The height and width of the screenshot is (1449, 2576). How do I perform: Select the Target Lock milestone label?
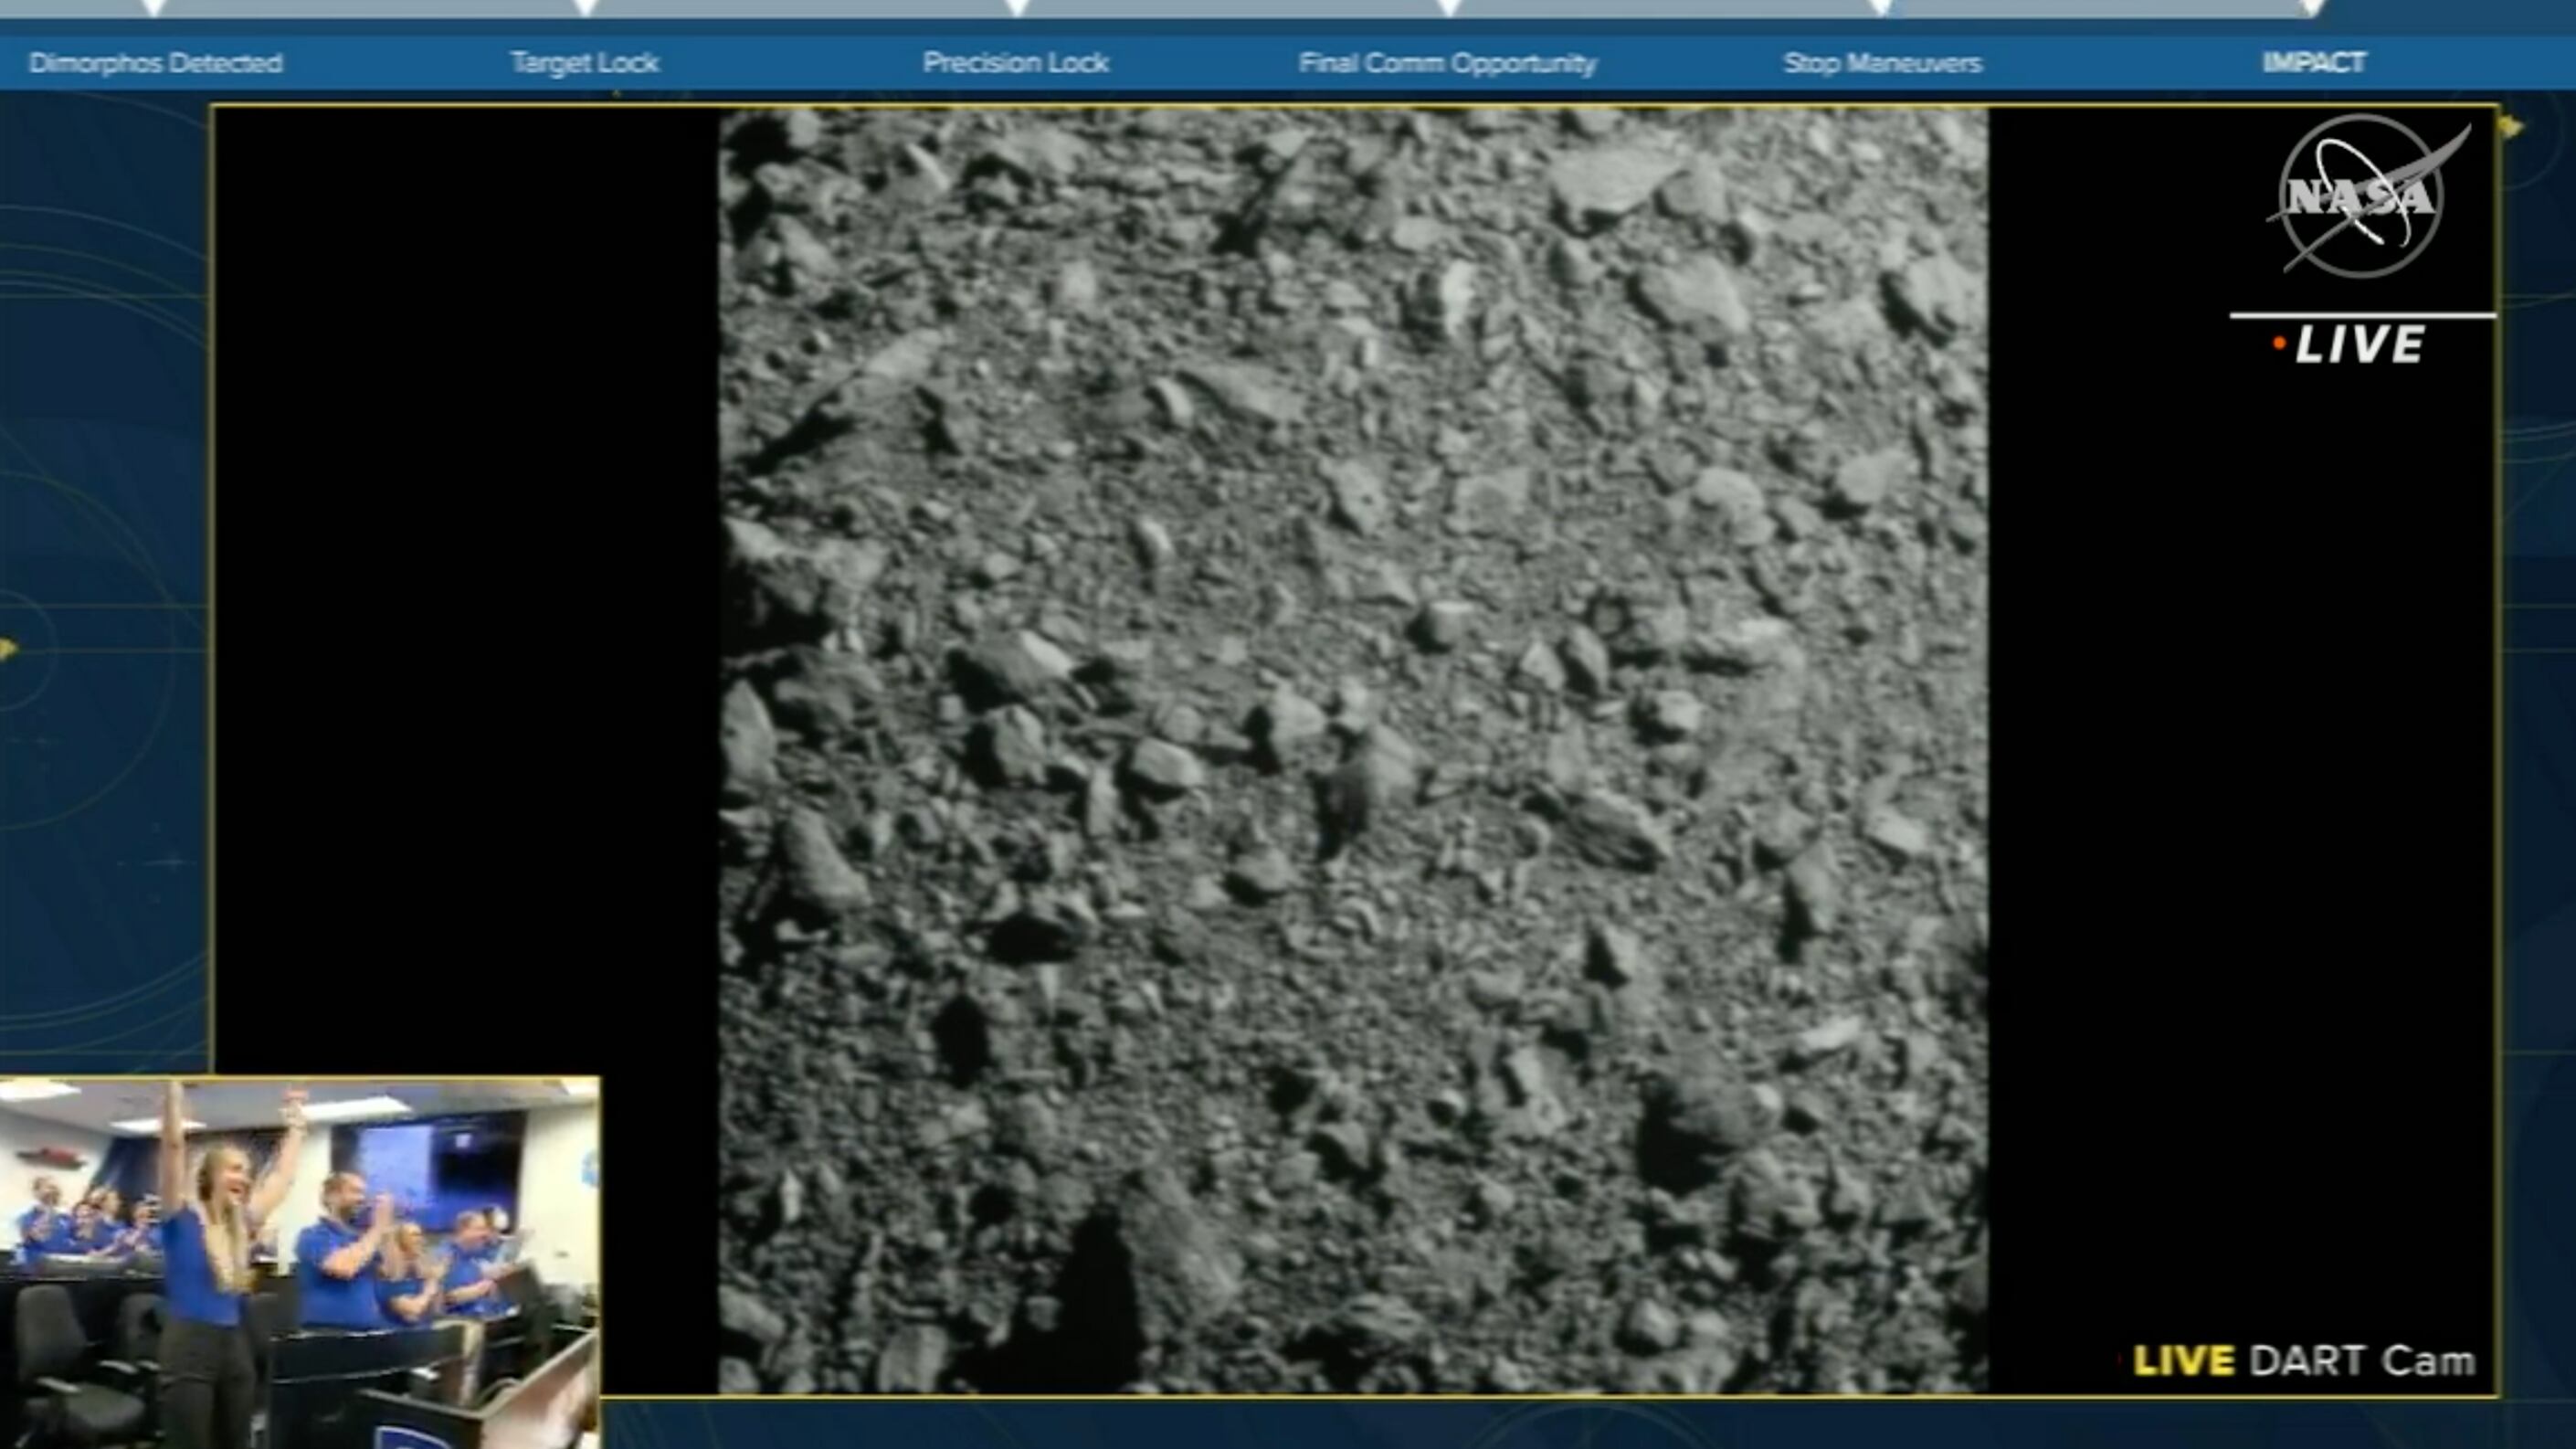585,63
